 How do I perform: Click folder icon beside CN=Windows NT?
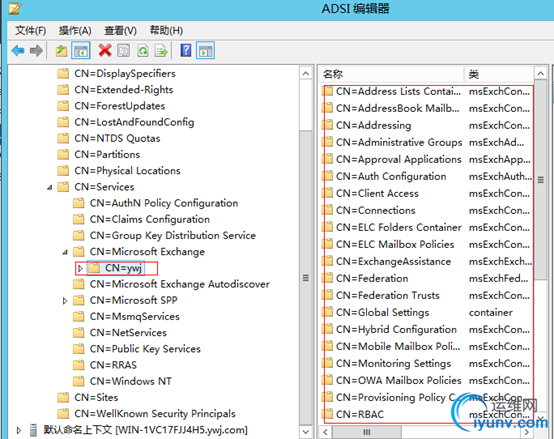(x=78, y=381)
